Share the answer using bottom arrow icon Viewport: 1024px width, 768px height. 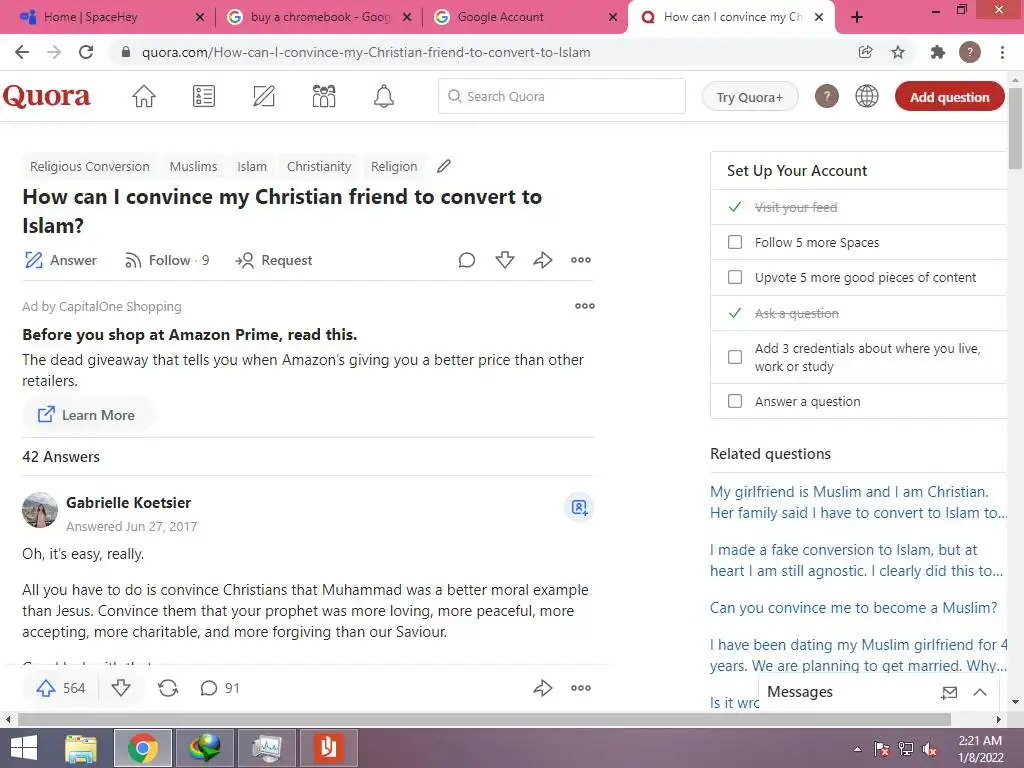(543, 688)
